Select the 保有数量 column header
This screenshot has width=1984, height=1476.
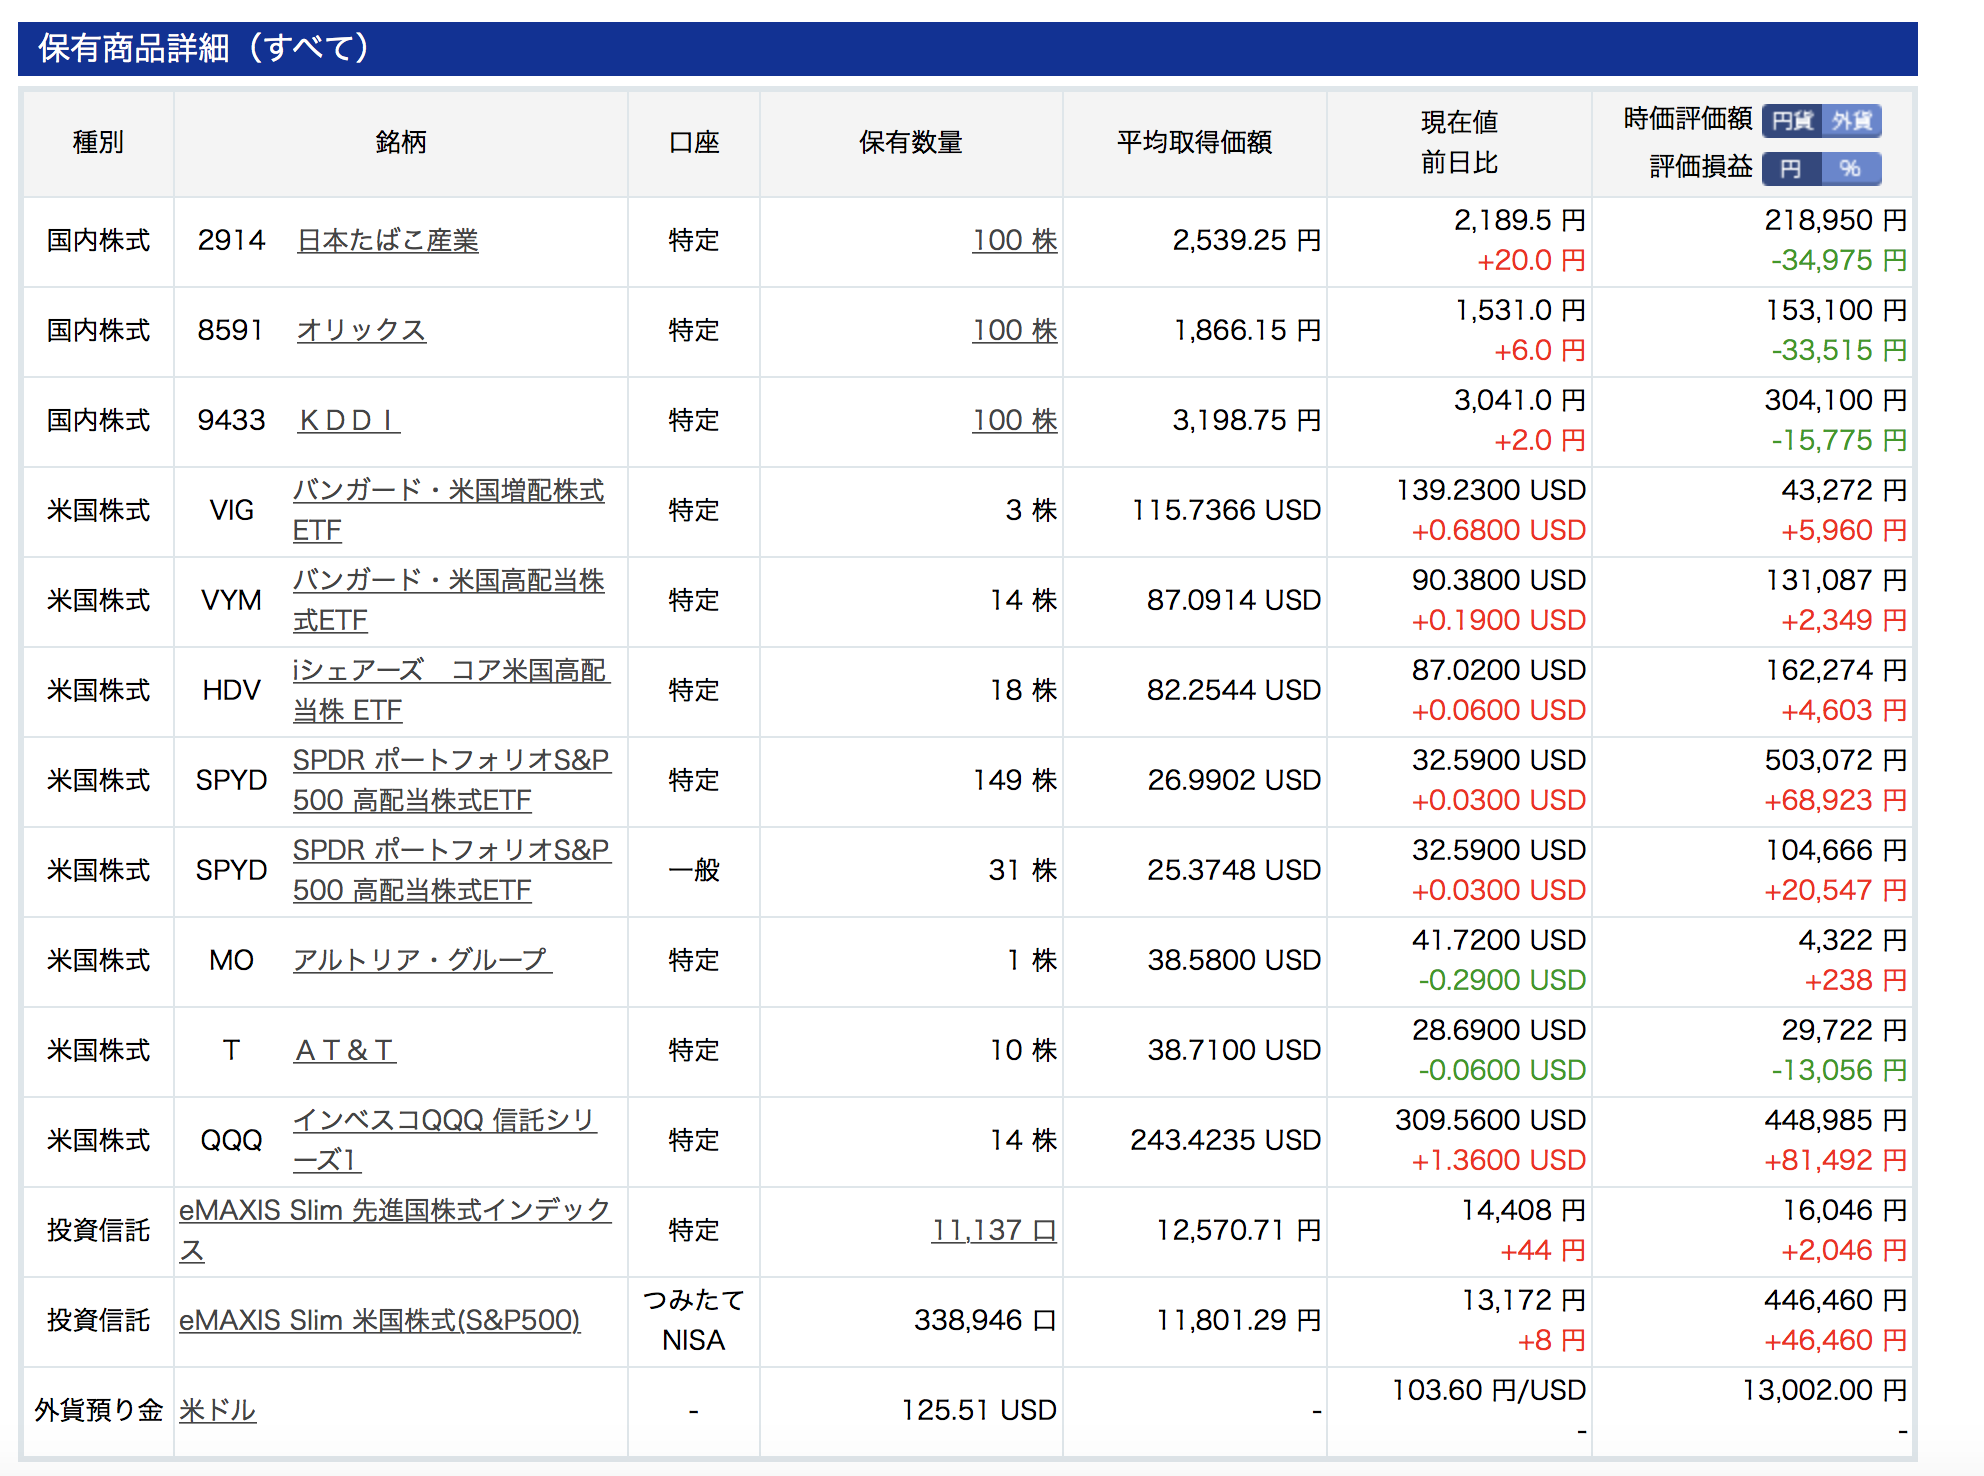click(x=911, y=143)
